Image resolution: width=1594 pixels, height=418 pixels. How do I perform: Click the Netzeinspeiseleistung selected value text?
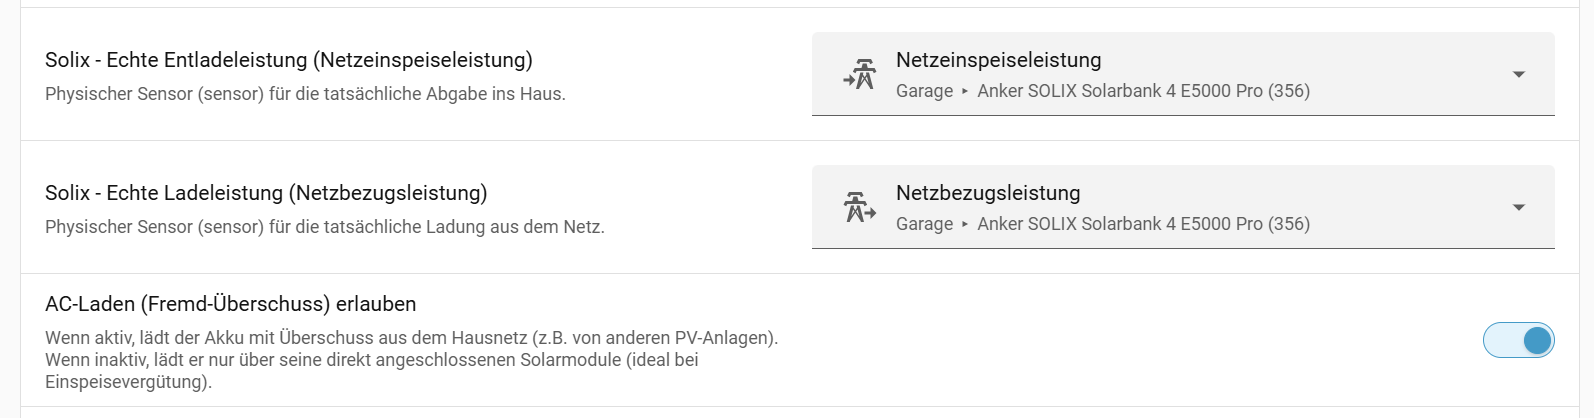[998, 60]
